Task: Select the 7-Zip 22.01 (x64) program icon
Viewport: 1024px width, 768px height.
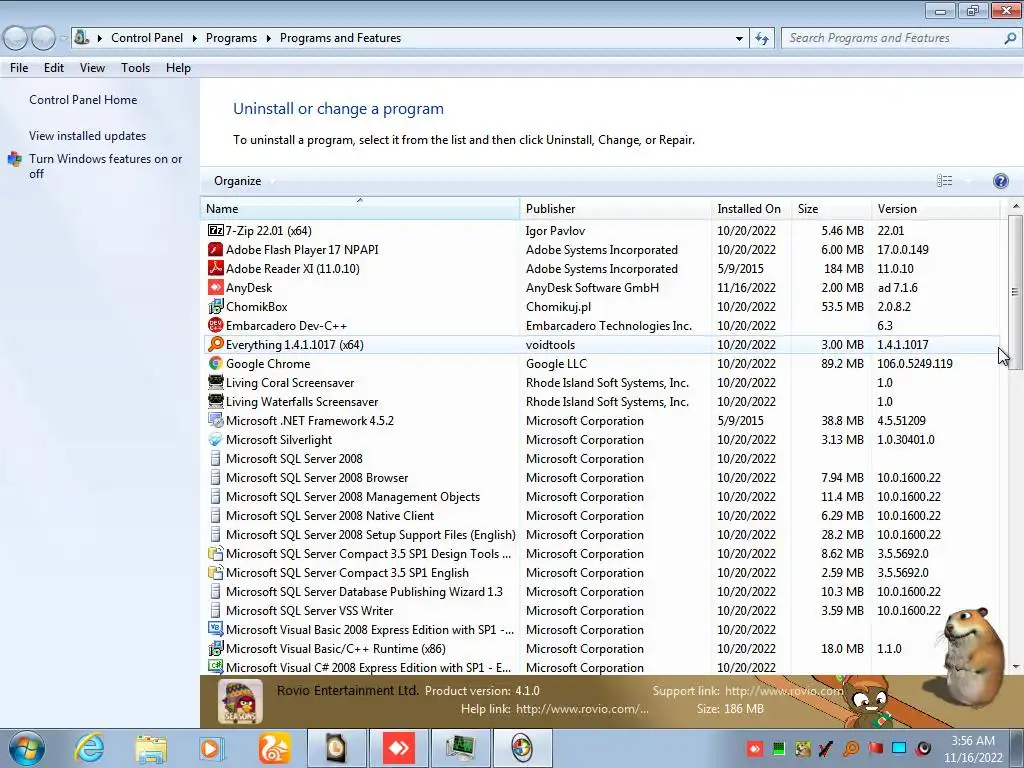Action: [x=216, y=231]
